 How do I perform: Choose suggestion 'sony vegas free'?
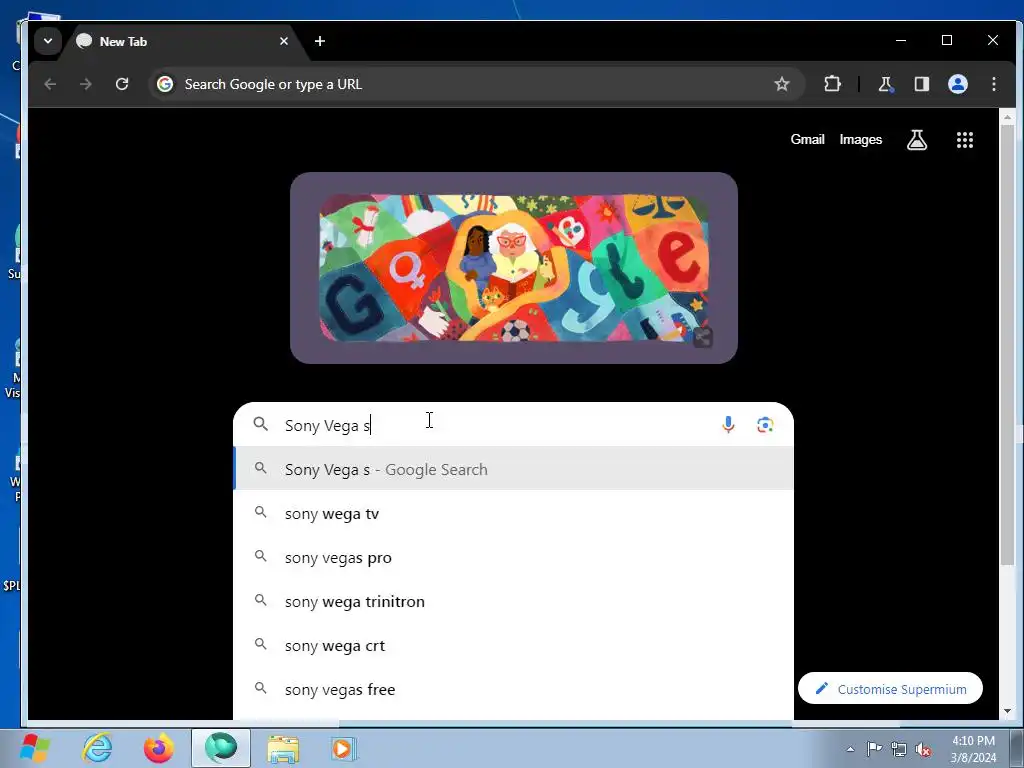[514, 689]
